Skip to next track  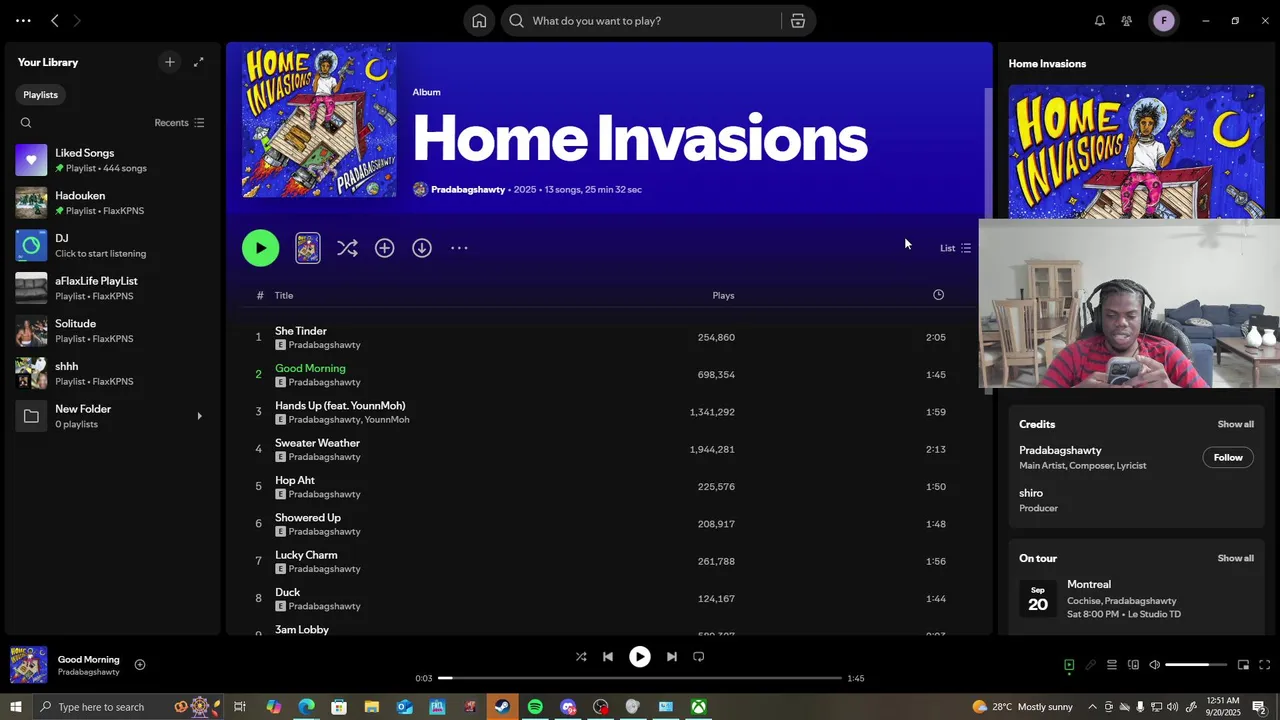click(x=672, y=657)
